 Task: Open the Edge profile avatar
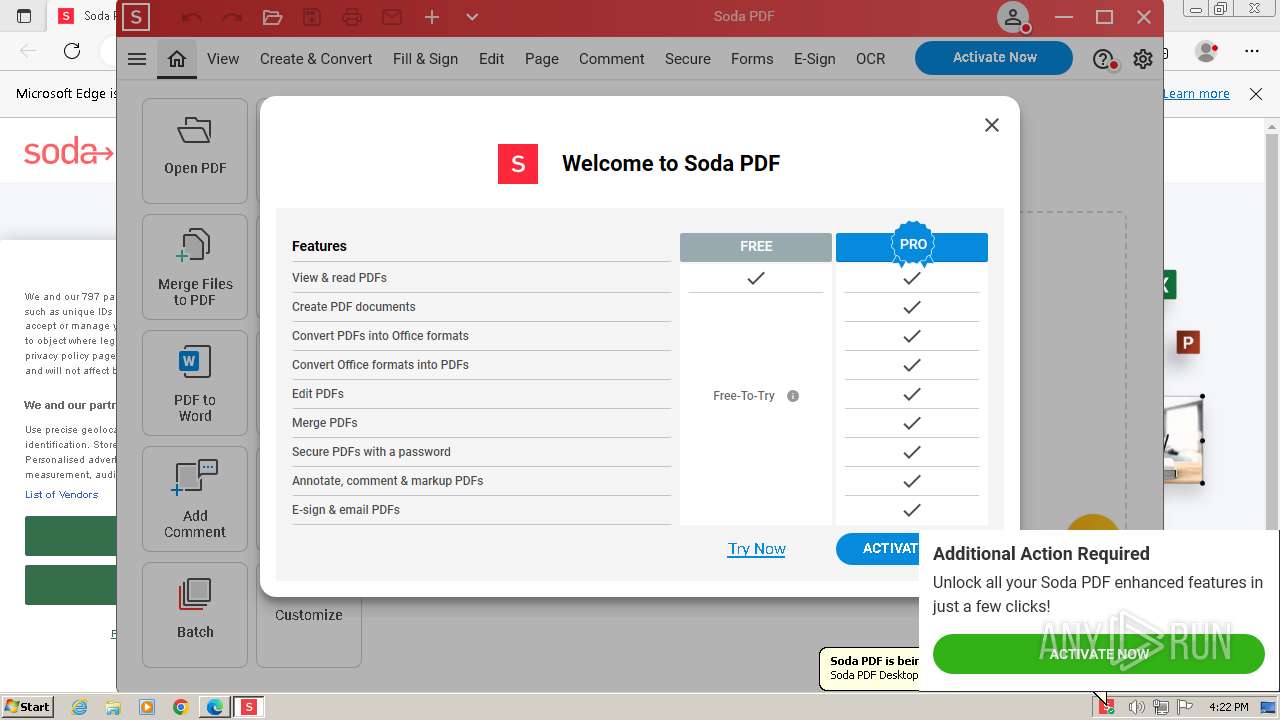click(1207, 51)
